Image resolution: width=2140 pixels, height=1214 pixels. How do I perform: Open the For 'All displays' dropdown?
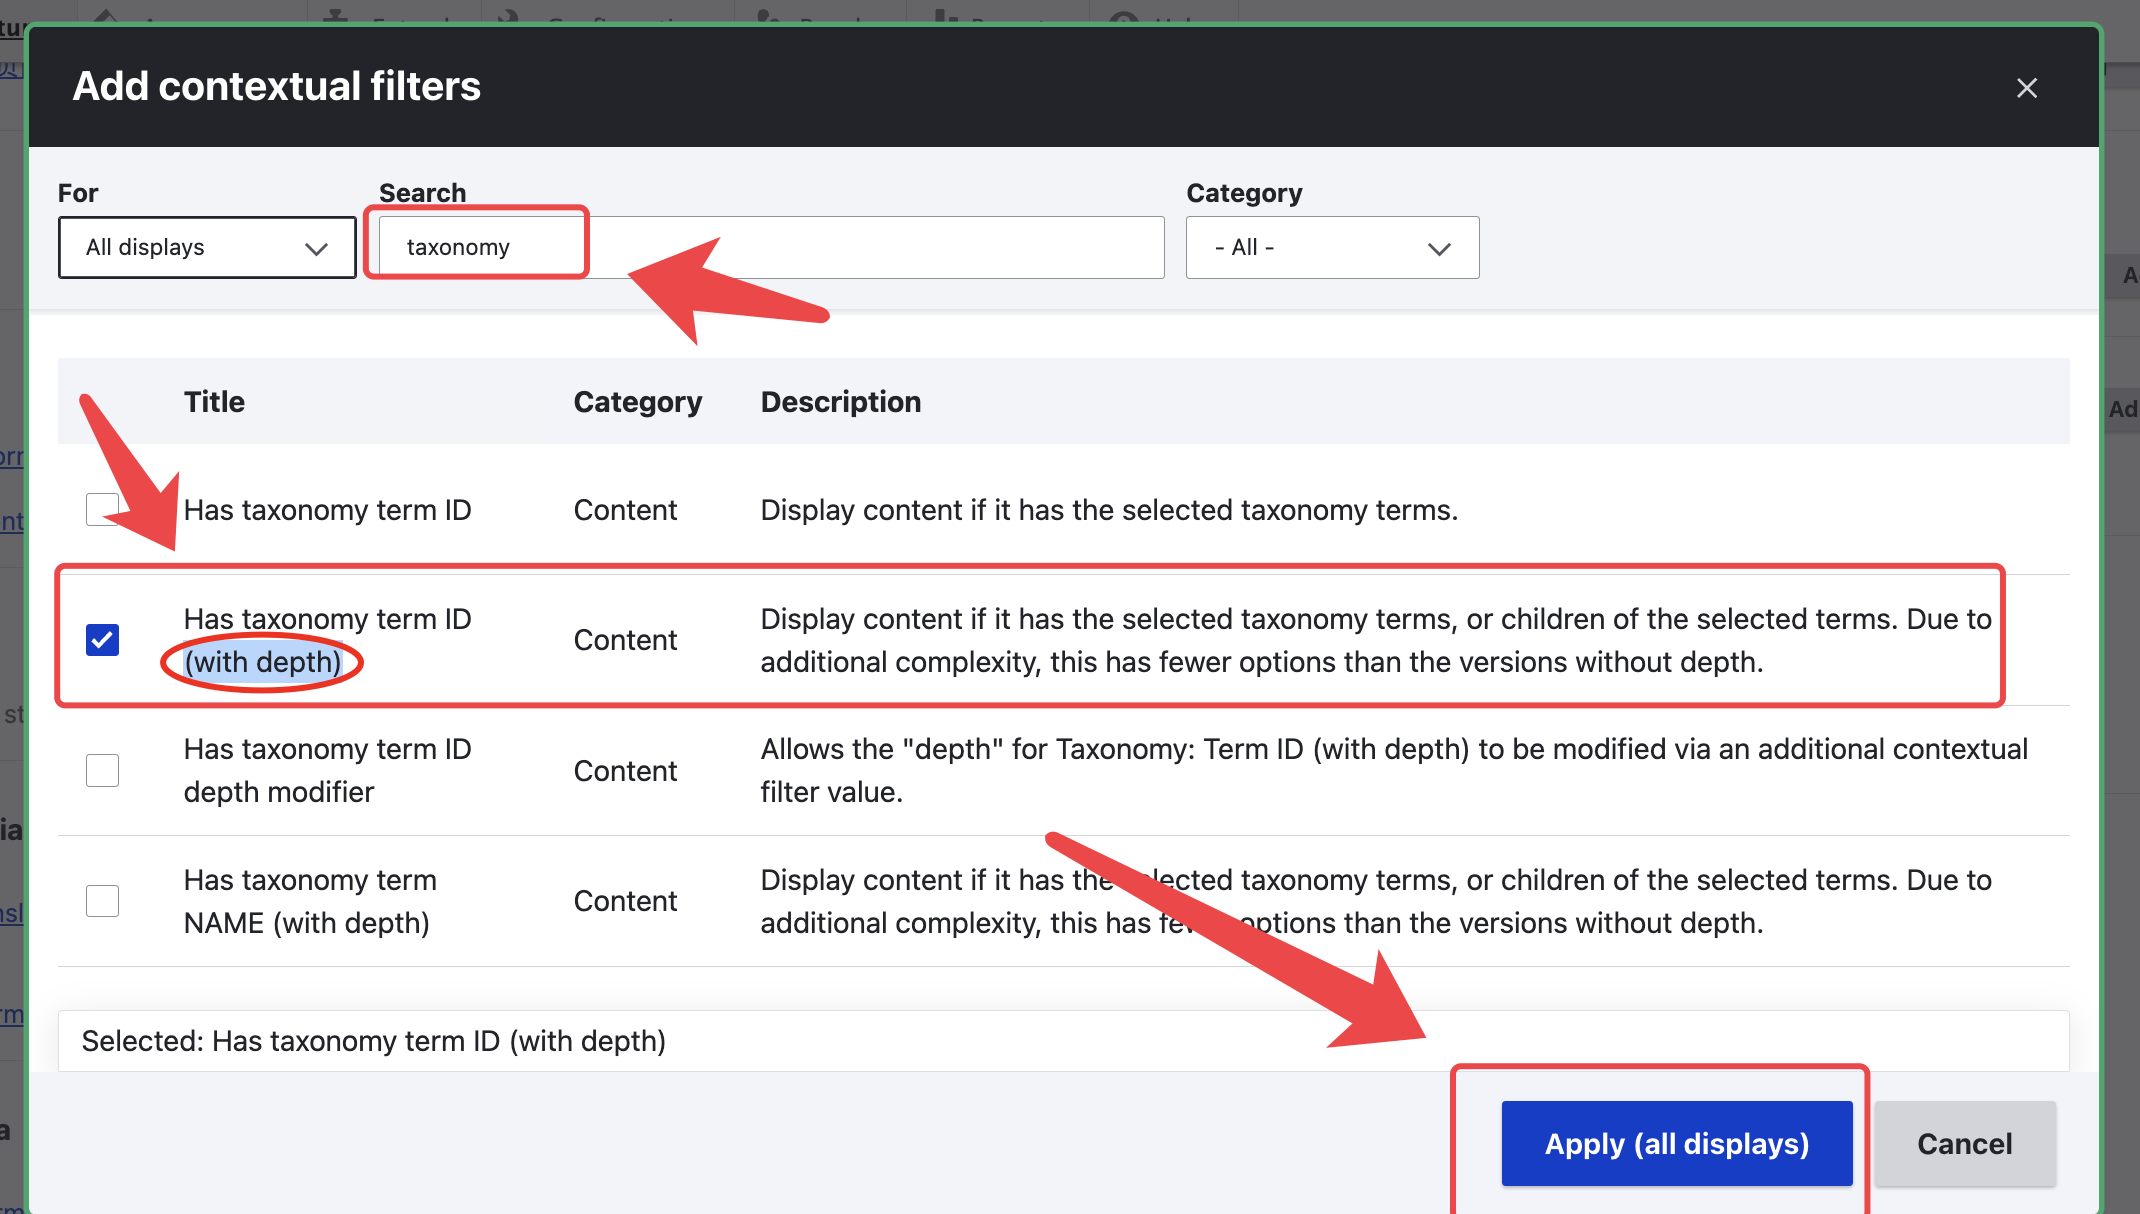pyautogui.click(x=207, y=247)
